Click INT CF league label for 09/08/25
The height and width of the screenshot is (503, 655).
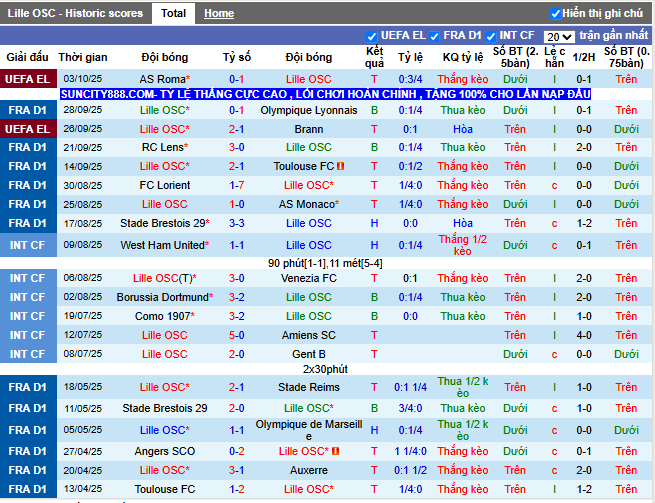click(28, 245)
